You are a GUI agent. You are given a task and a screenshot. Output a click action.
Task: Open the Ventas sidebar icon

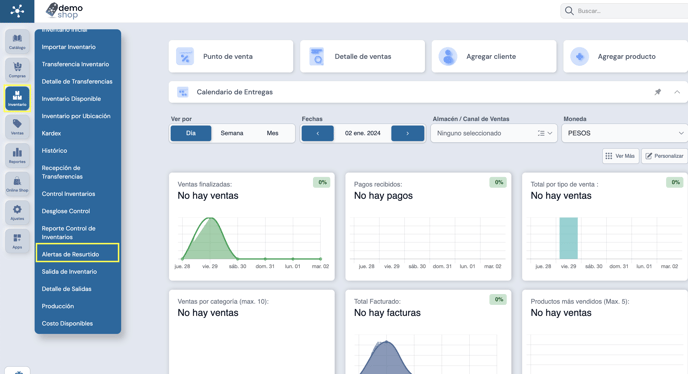(17, 126)
